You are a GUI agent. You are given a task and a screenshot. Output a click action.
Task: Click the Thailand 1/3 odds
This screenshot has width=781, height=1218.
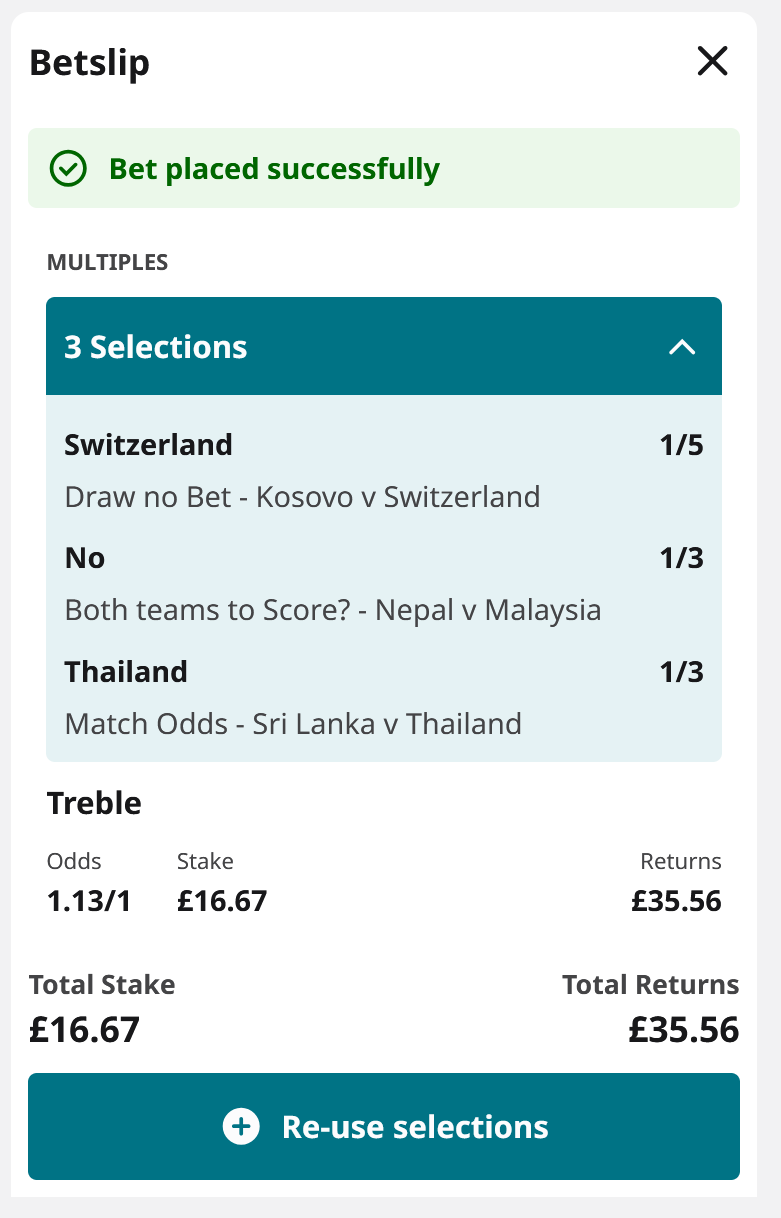681,671
